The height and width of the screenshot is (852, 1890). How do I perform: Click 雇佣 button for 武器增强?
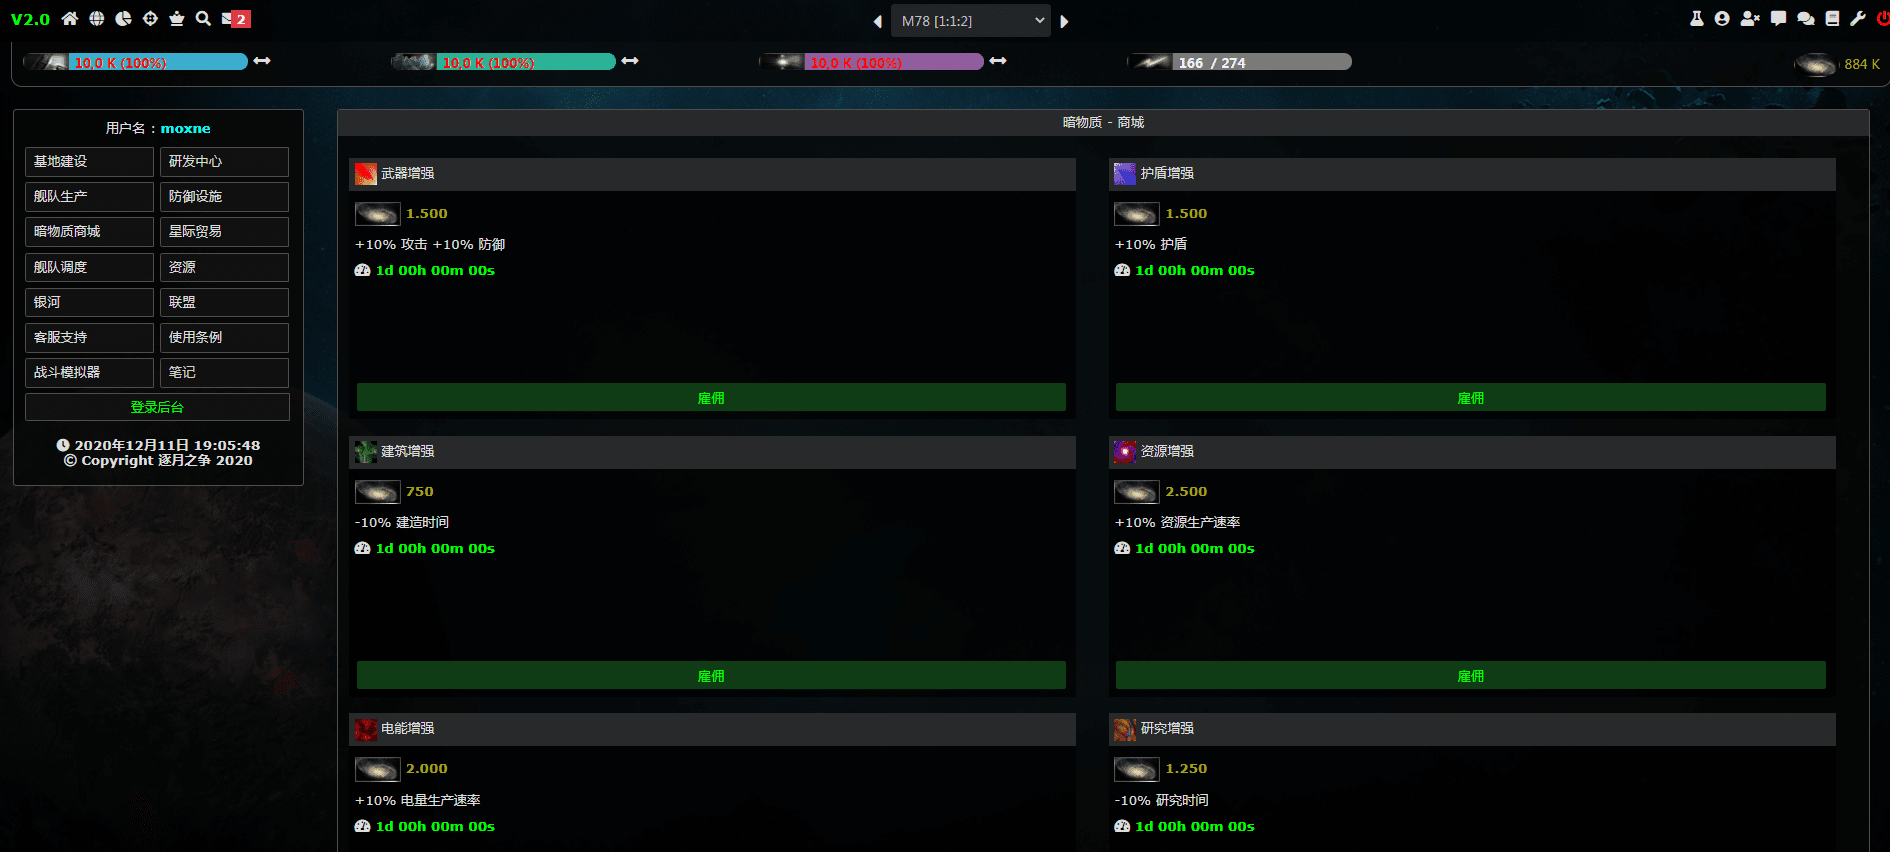coord(711,398)
